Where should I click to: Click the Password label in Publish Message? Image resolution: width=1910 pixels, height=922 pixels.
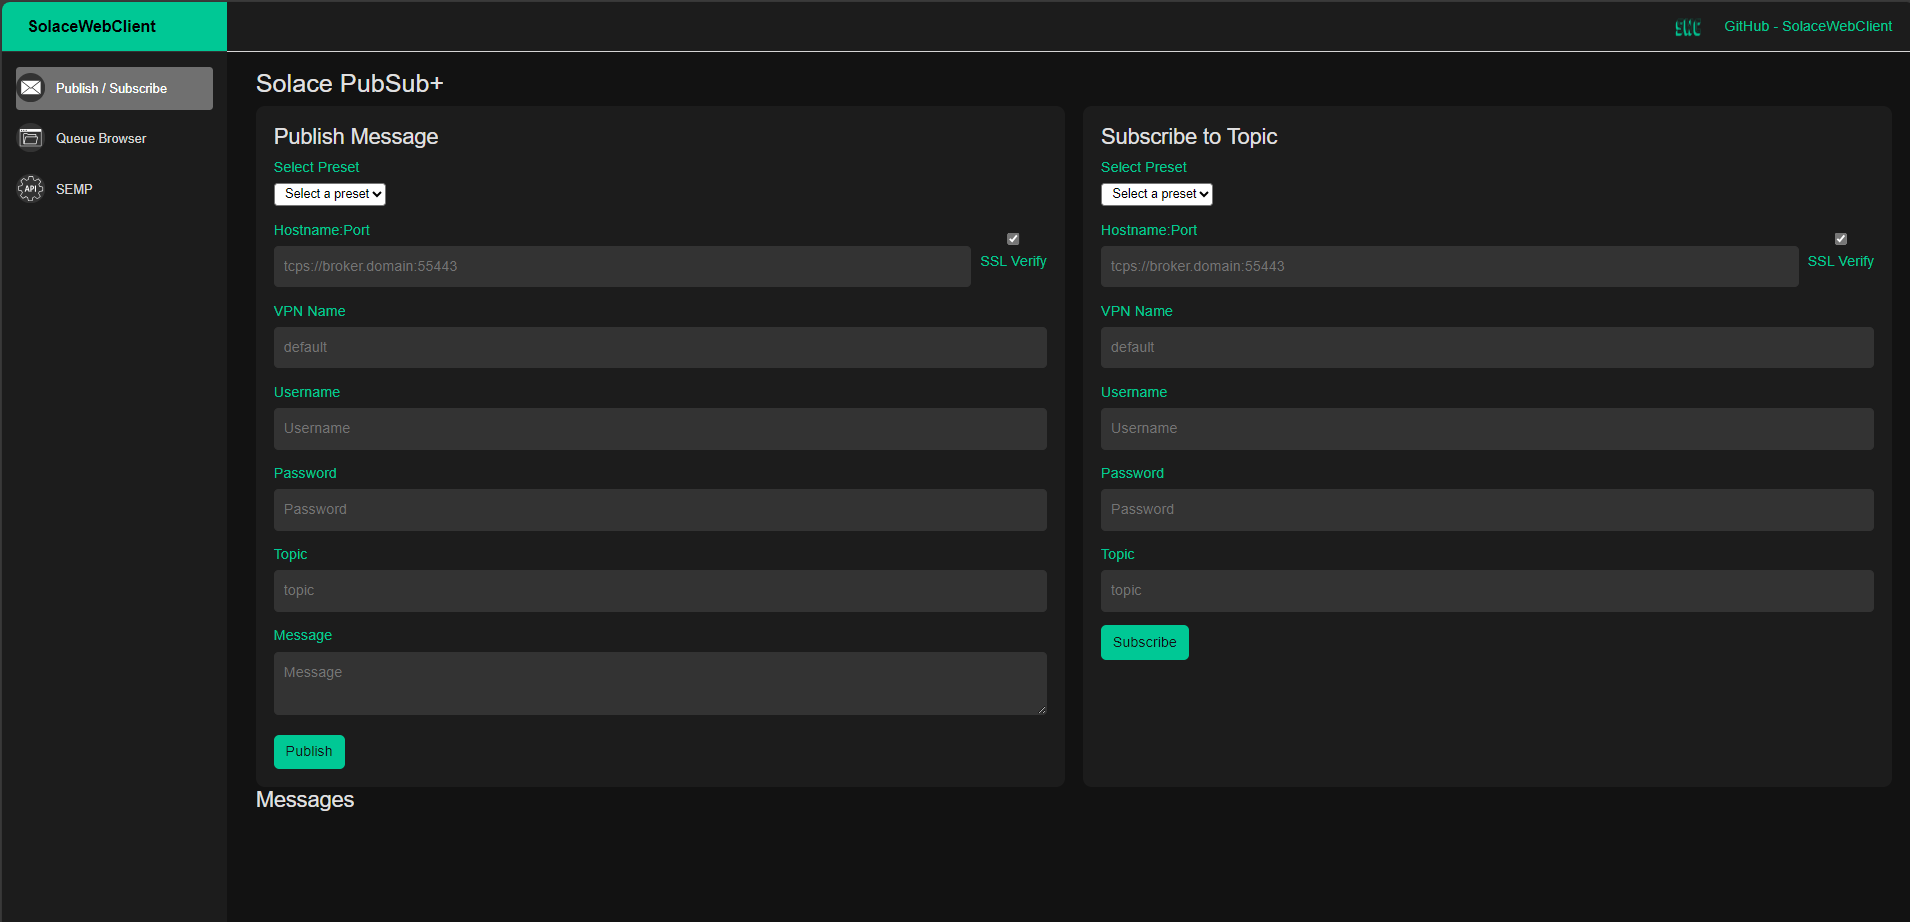coord(305,473)
